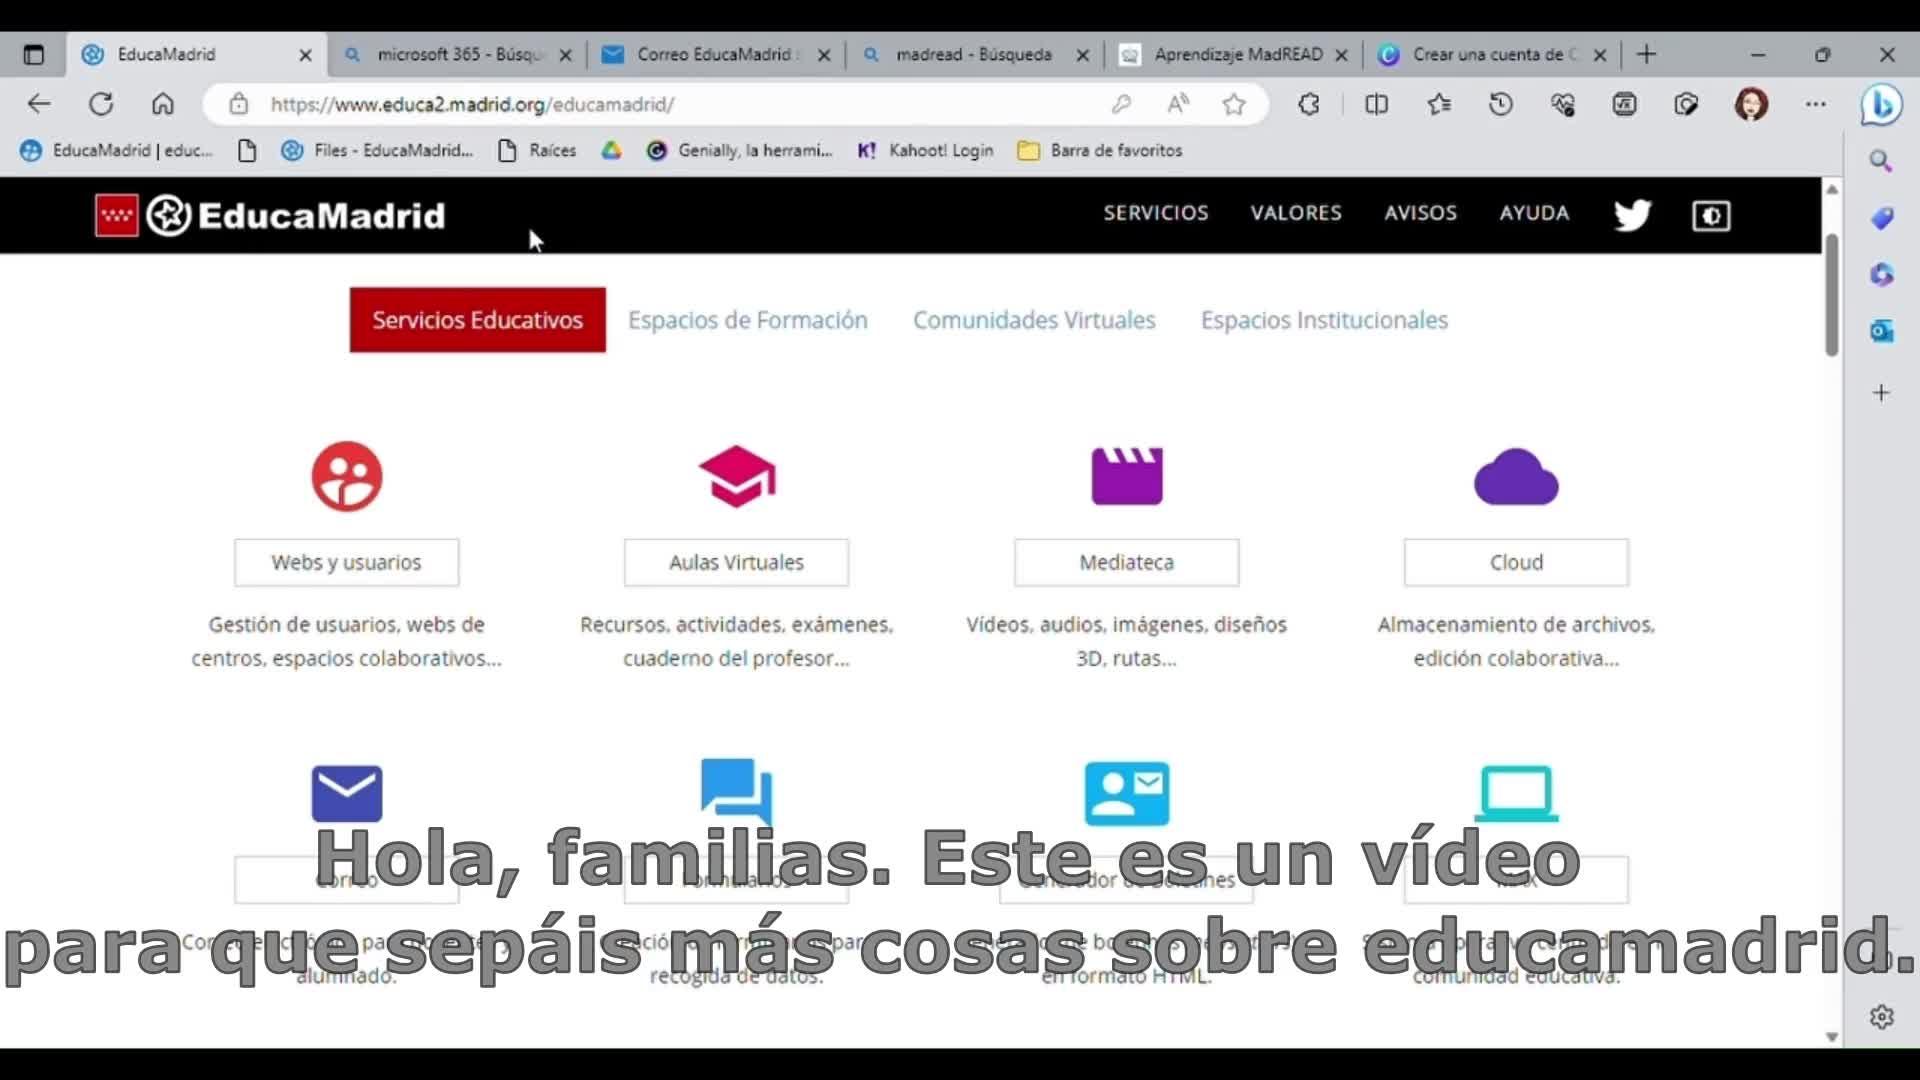Screen dimensions: 1920x1080
Task: Open the Aulas Virtuales button
Action: coord(736,562)
